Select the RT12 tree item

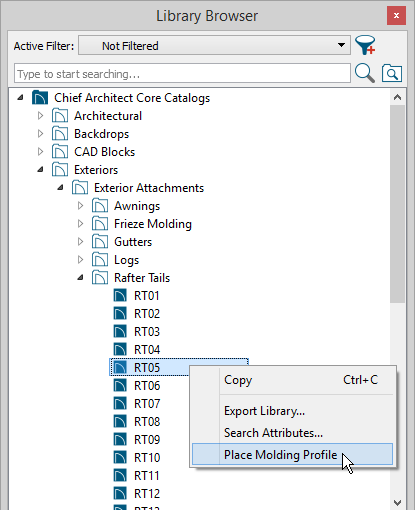coord(147,494)
